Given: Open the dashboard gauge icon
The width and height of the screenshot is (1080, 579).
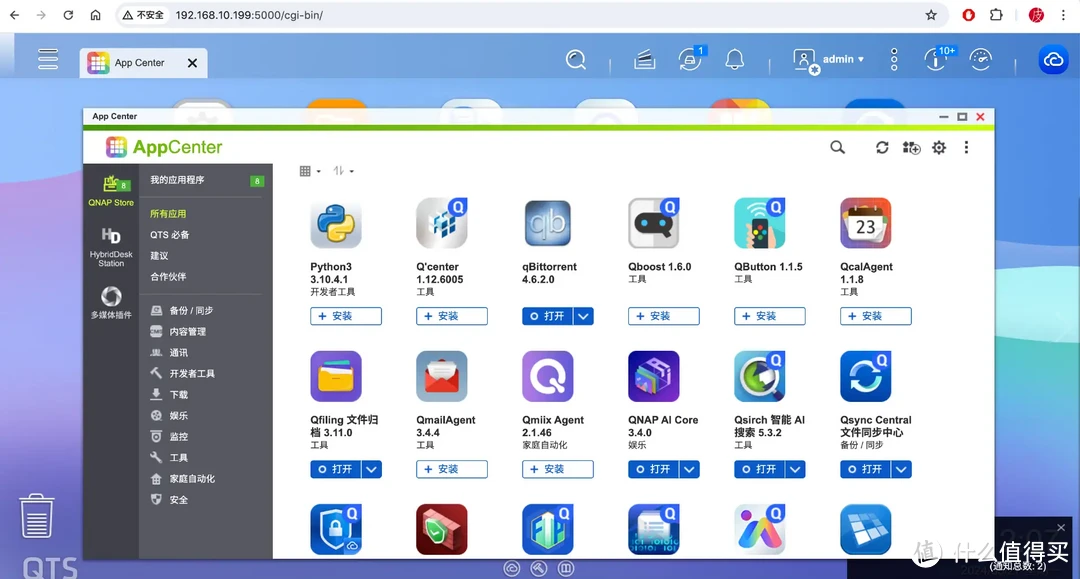Looking at the screenshot, I should click(x=981, y=60).
